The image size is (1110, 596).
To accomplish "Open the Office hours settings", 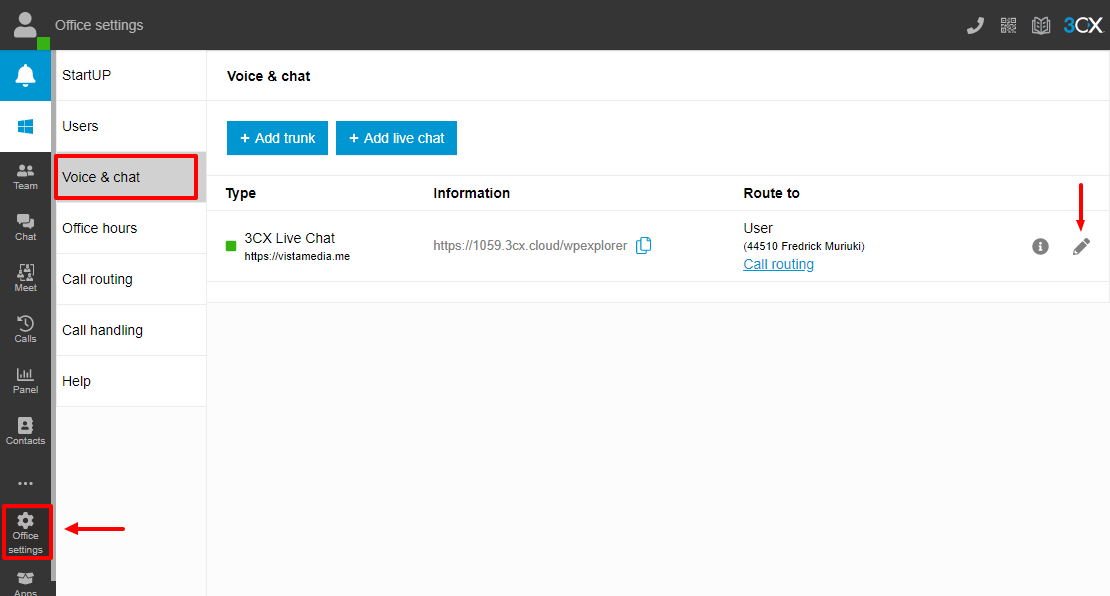I will coord(131,228).
